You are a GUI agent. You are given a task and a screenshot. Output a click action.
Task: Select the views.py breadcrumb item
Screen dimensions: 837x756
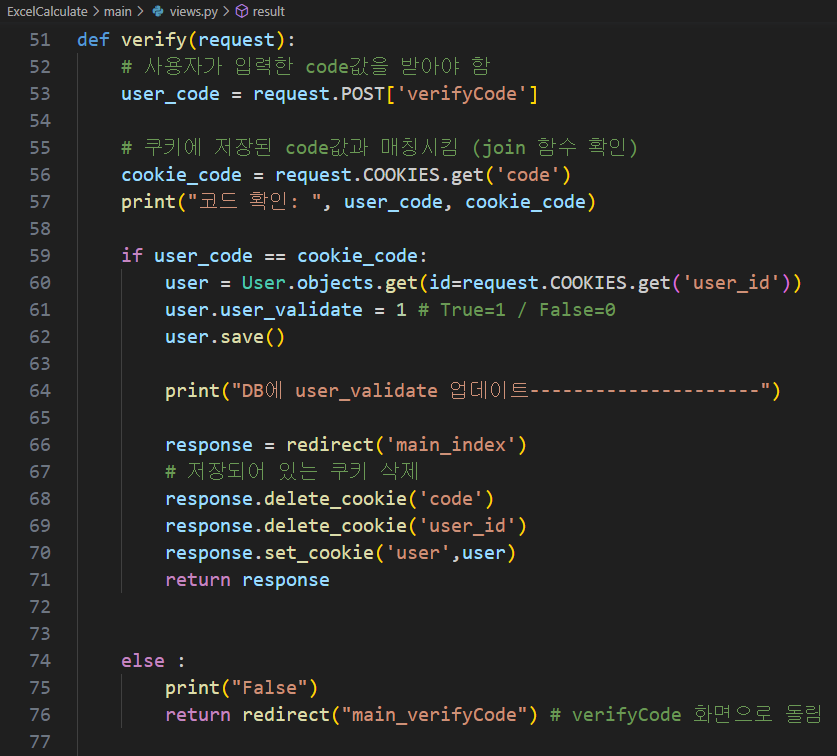tap(194, 11)
